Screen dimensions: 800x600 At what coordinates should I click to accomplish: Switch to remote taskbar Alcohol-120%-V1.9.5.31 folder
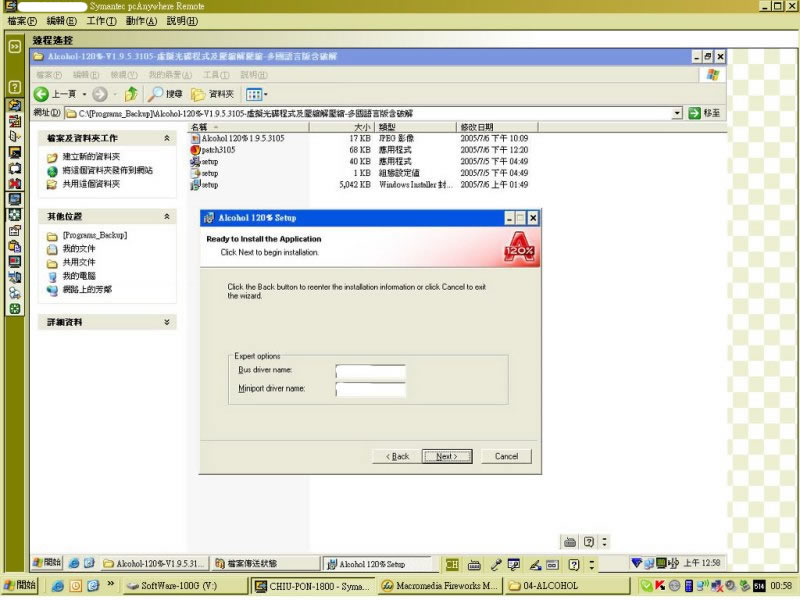154,564
